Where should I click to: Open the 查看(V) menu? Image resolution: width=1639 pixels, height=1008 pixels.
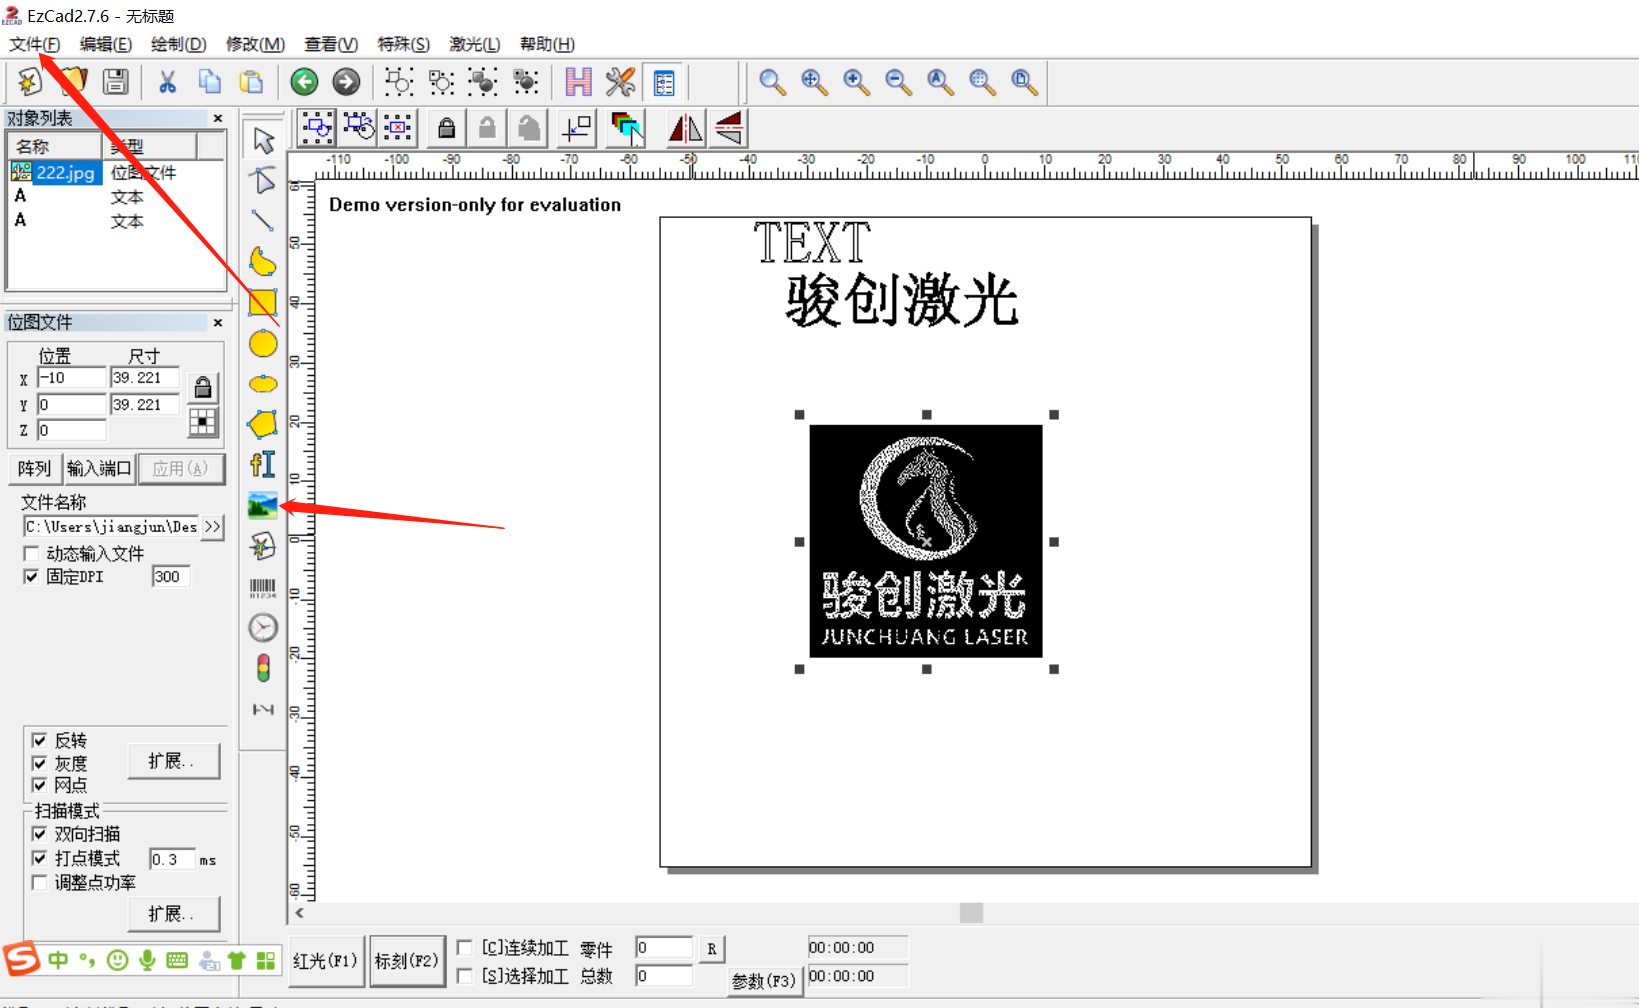331,44
